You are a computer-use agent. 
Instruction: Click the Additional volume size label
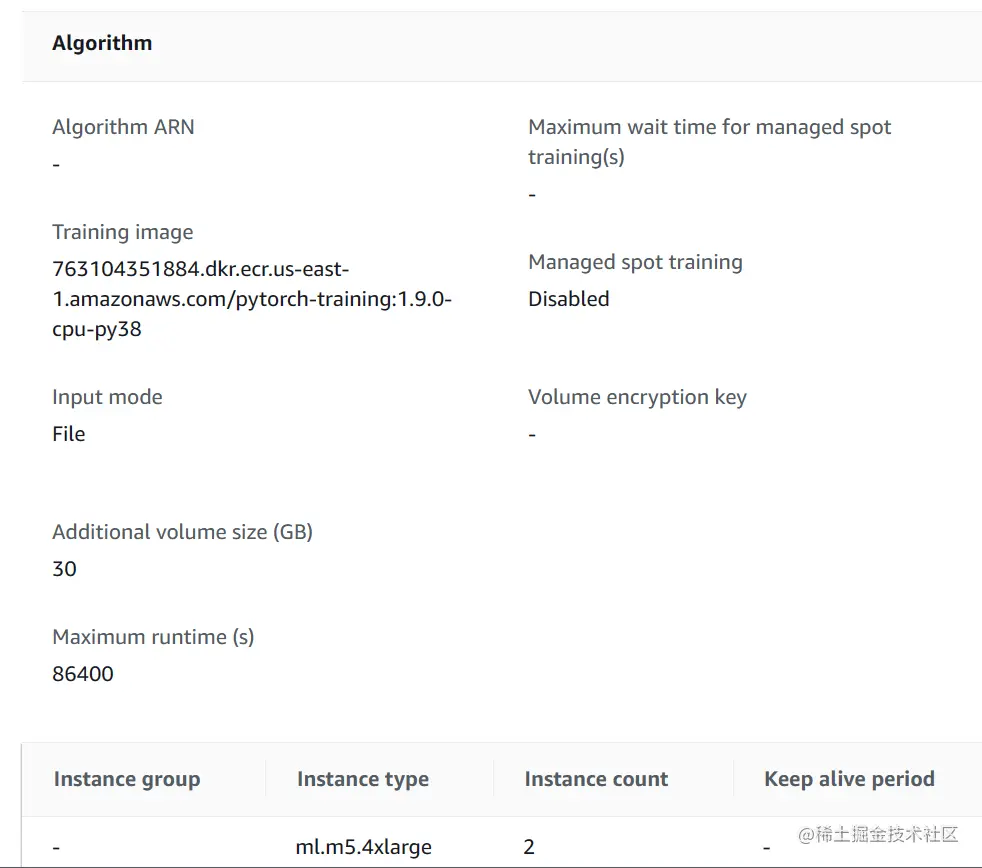(x=182, y=532)
